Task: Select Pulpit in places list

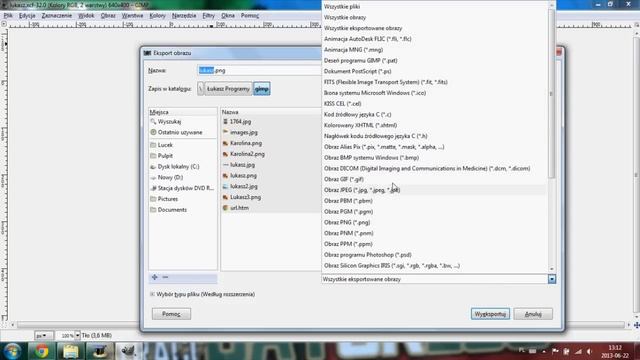Action: tap(183, 156)
